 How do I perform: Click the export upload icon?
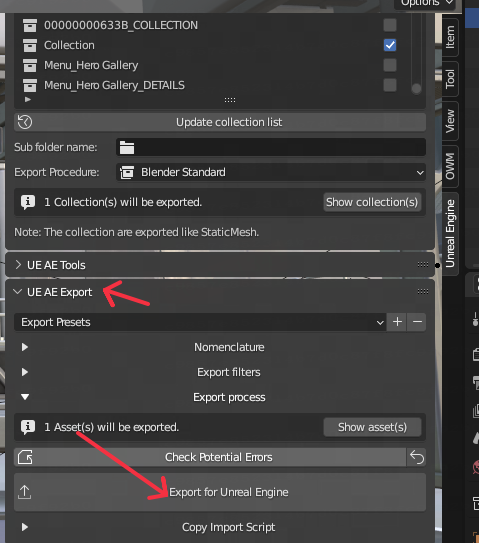[x=25, y=492]
